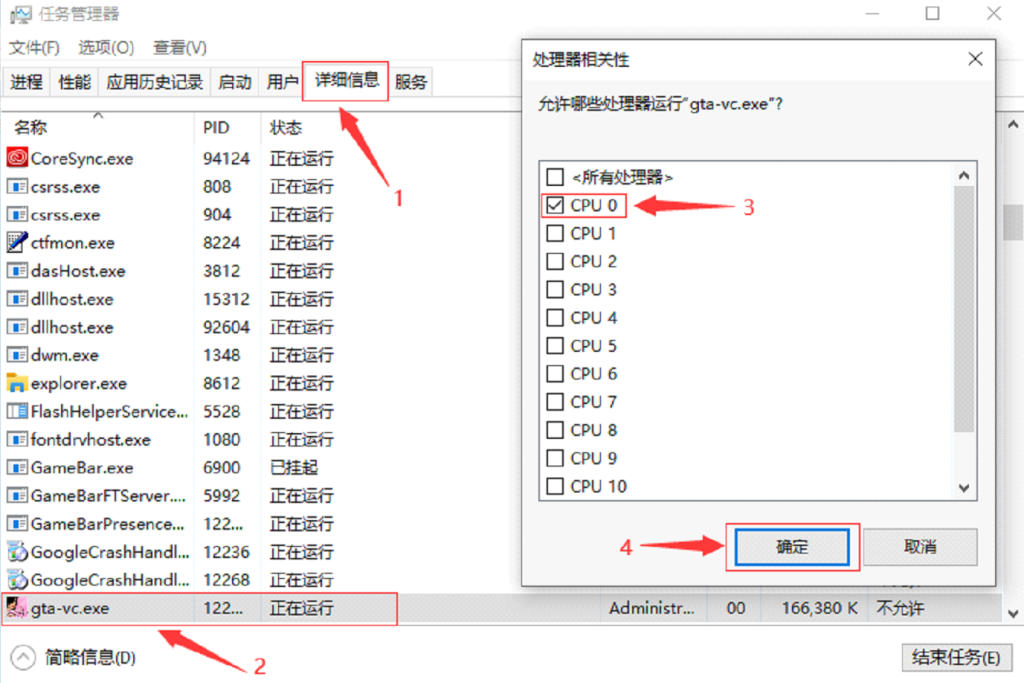Click the 结束任务 button
The image size is (1024, 683).
(957, 658)
